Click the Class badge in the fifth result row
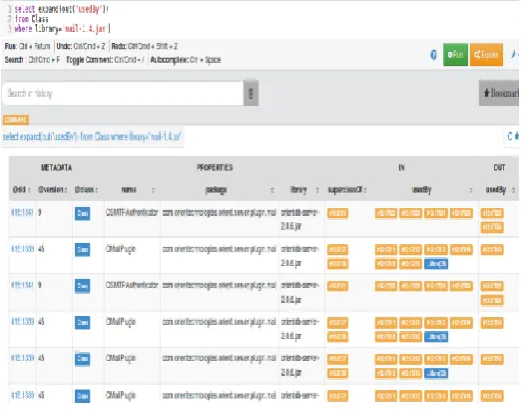The width and height of the screenshot is (523, 412). click(82, 359)
